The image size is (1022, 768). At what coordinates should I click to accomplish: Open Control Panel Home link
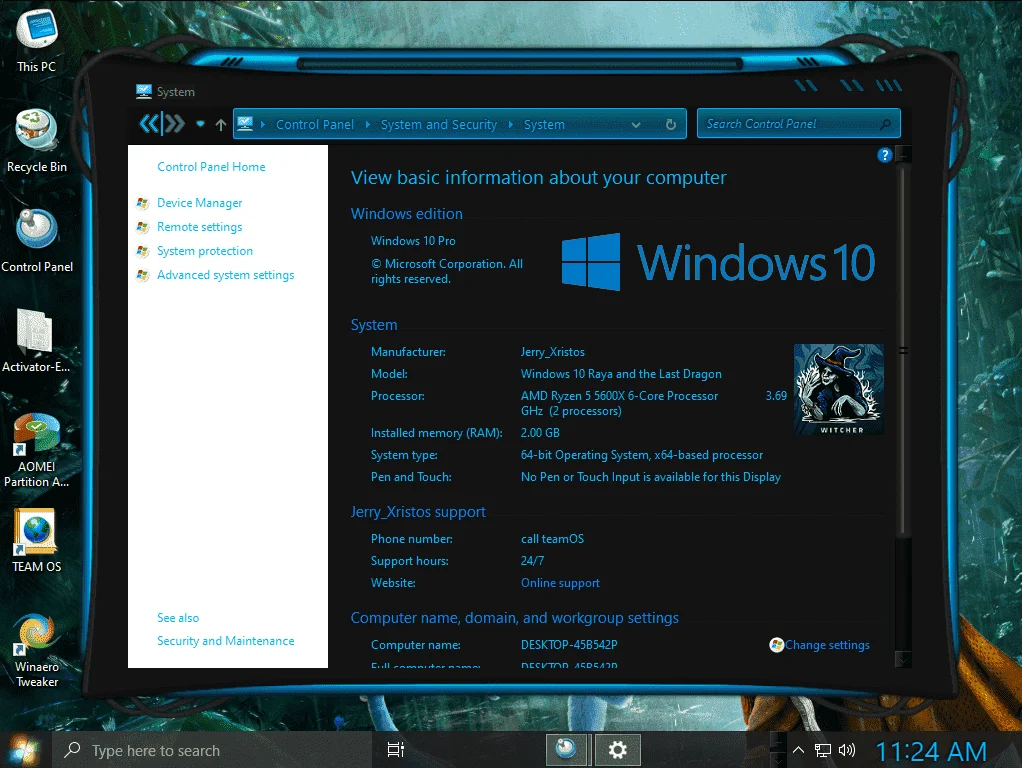[x=211, y=167]
